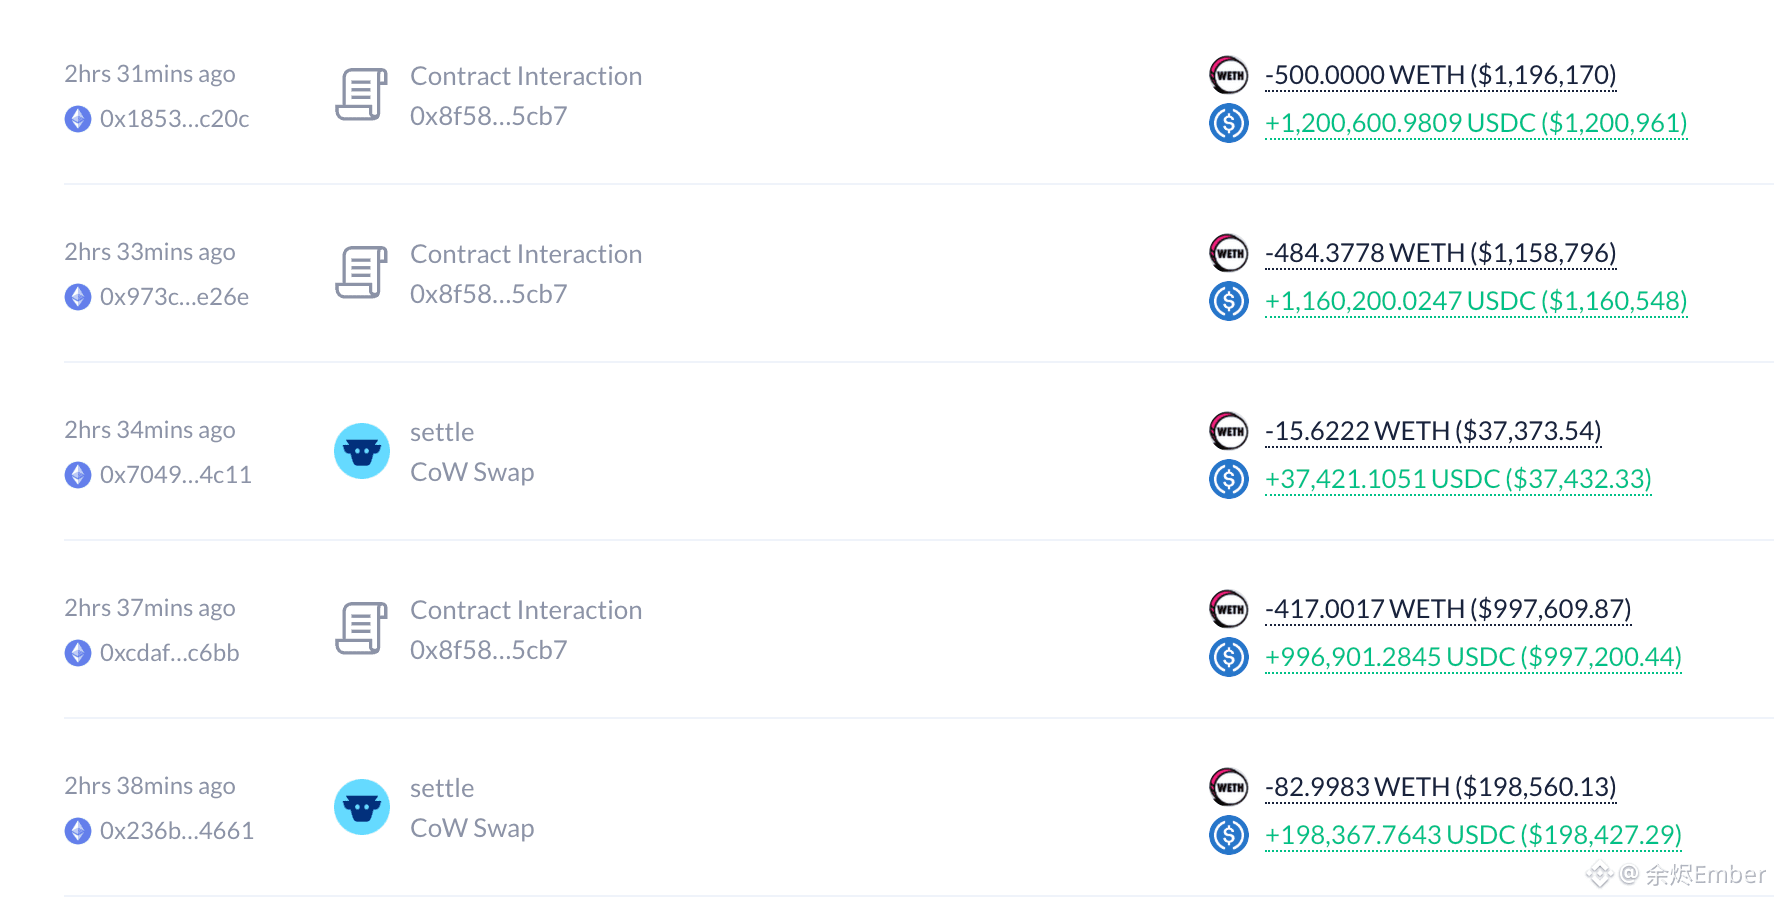Open +996,901.2845 USDC amount link
The image size is (1774, 900).
(x=1473, y=657)
